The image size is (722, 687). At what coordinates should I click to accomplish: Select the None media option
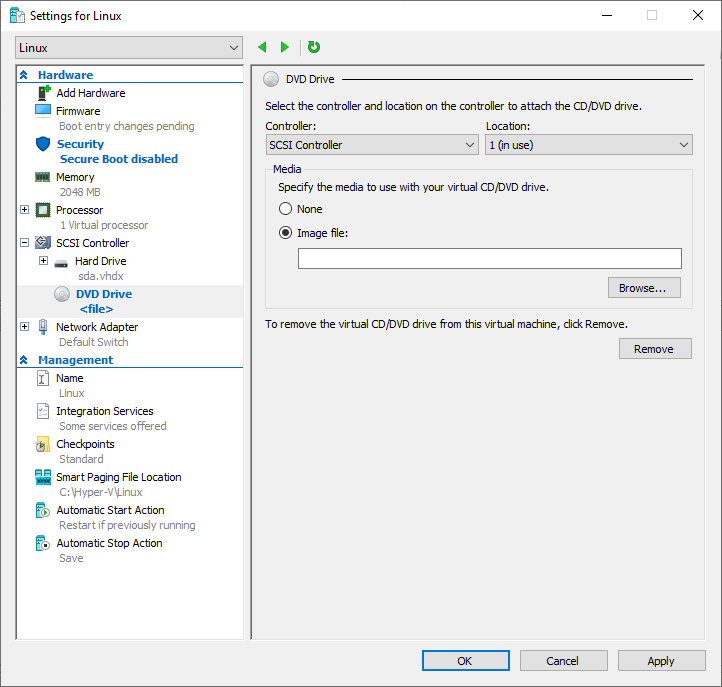tap(285, 209)
